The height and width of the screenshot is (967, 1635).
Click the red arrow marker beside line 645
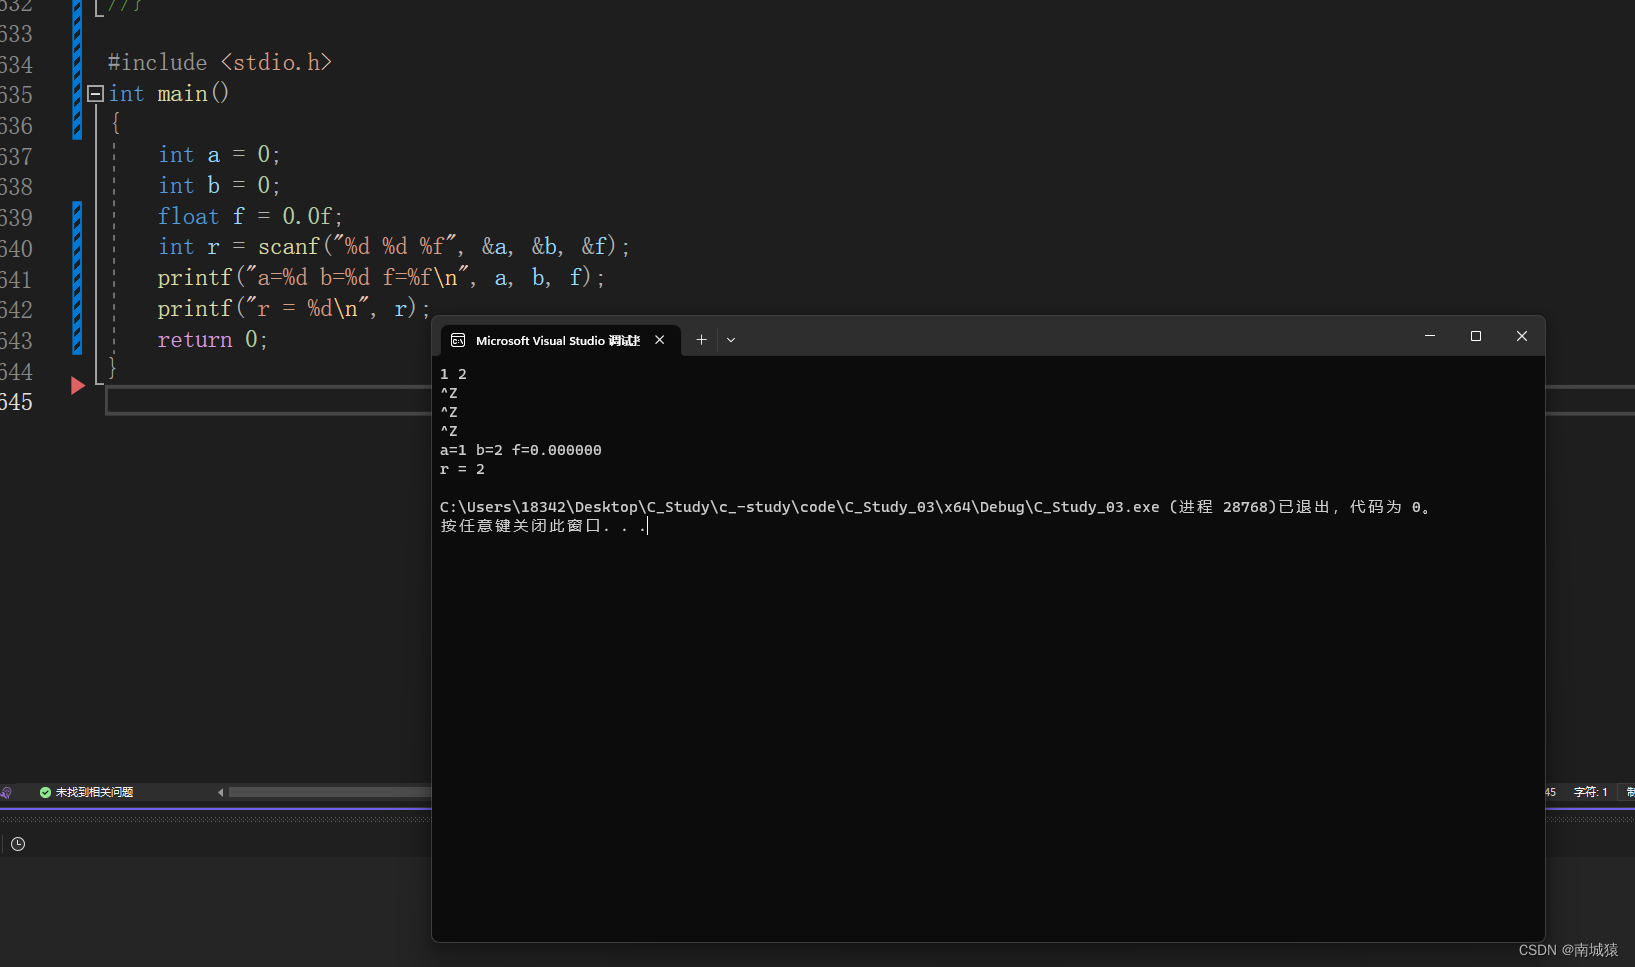(78, 386)
